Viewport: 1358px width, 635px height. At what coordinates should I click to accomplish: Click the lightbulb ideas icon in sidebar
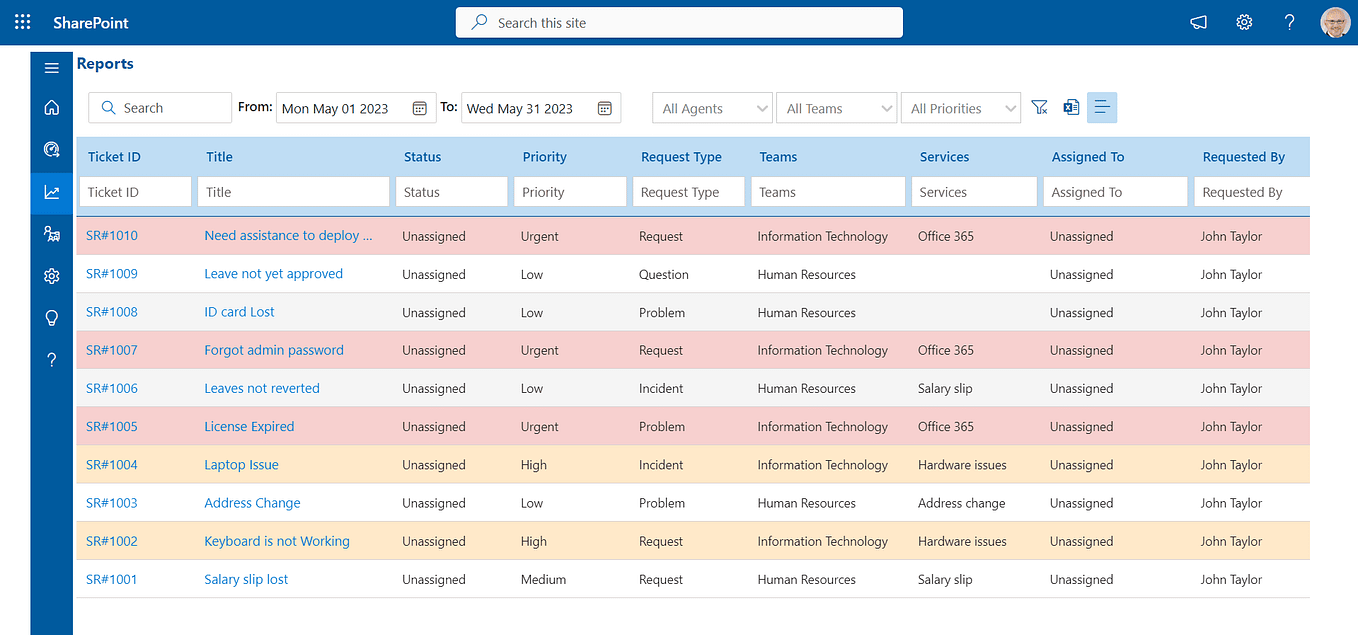[51, 317]
